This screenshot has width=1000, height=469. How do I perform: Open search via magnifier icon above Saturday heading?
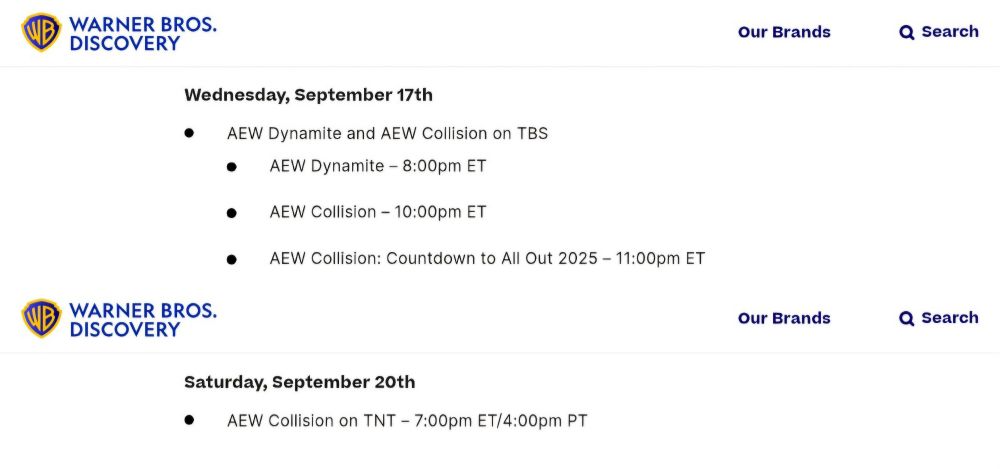tap(906, 318)
